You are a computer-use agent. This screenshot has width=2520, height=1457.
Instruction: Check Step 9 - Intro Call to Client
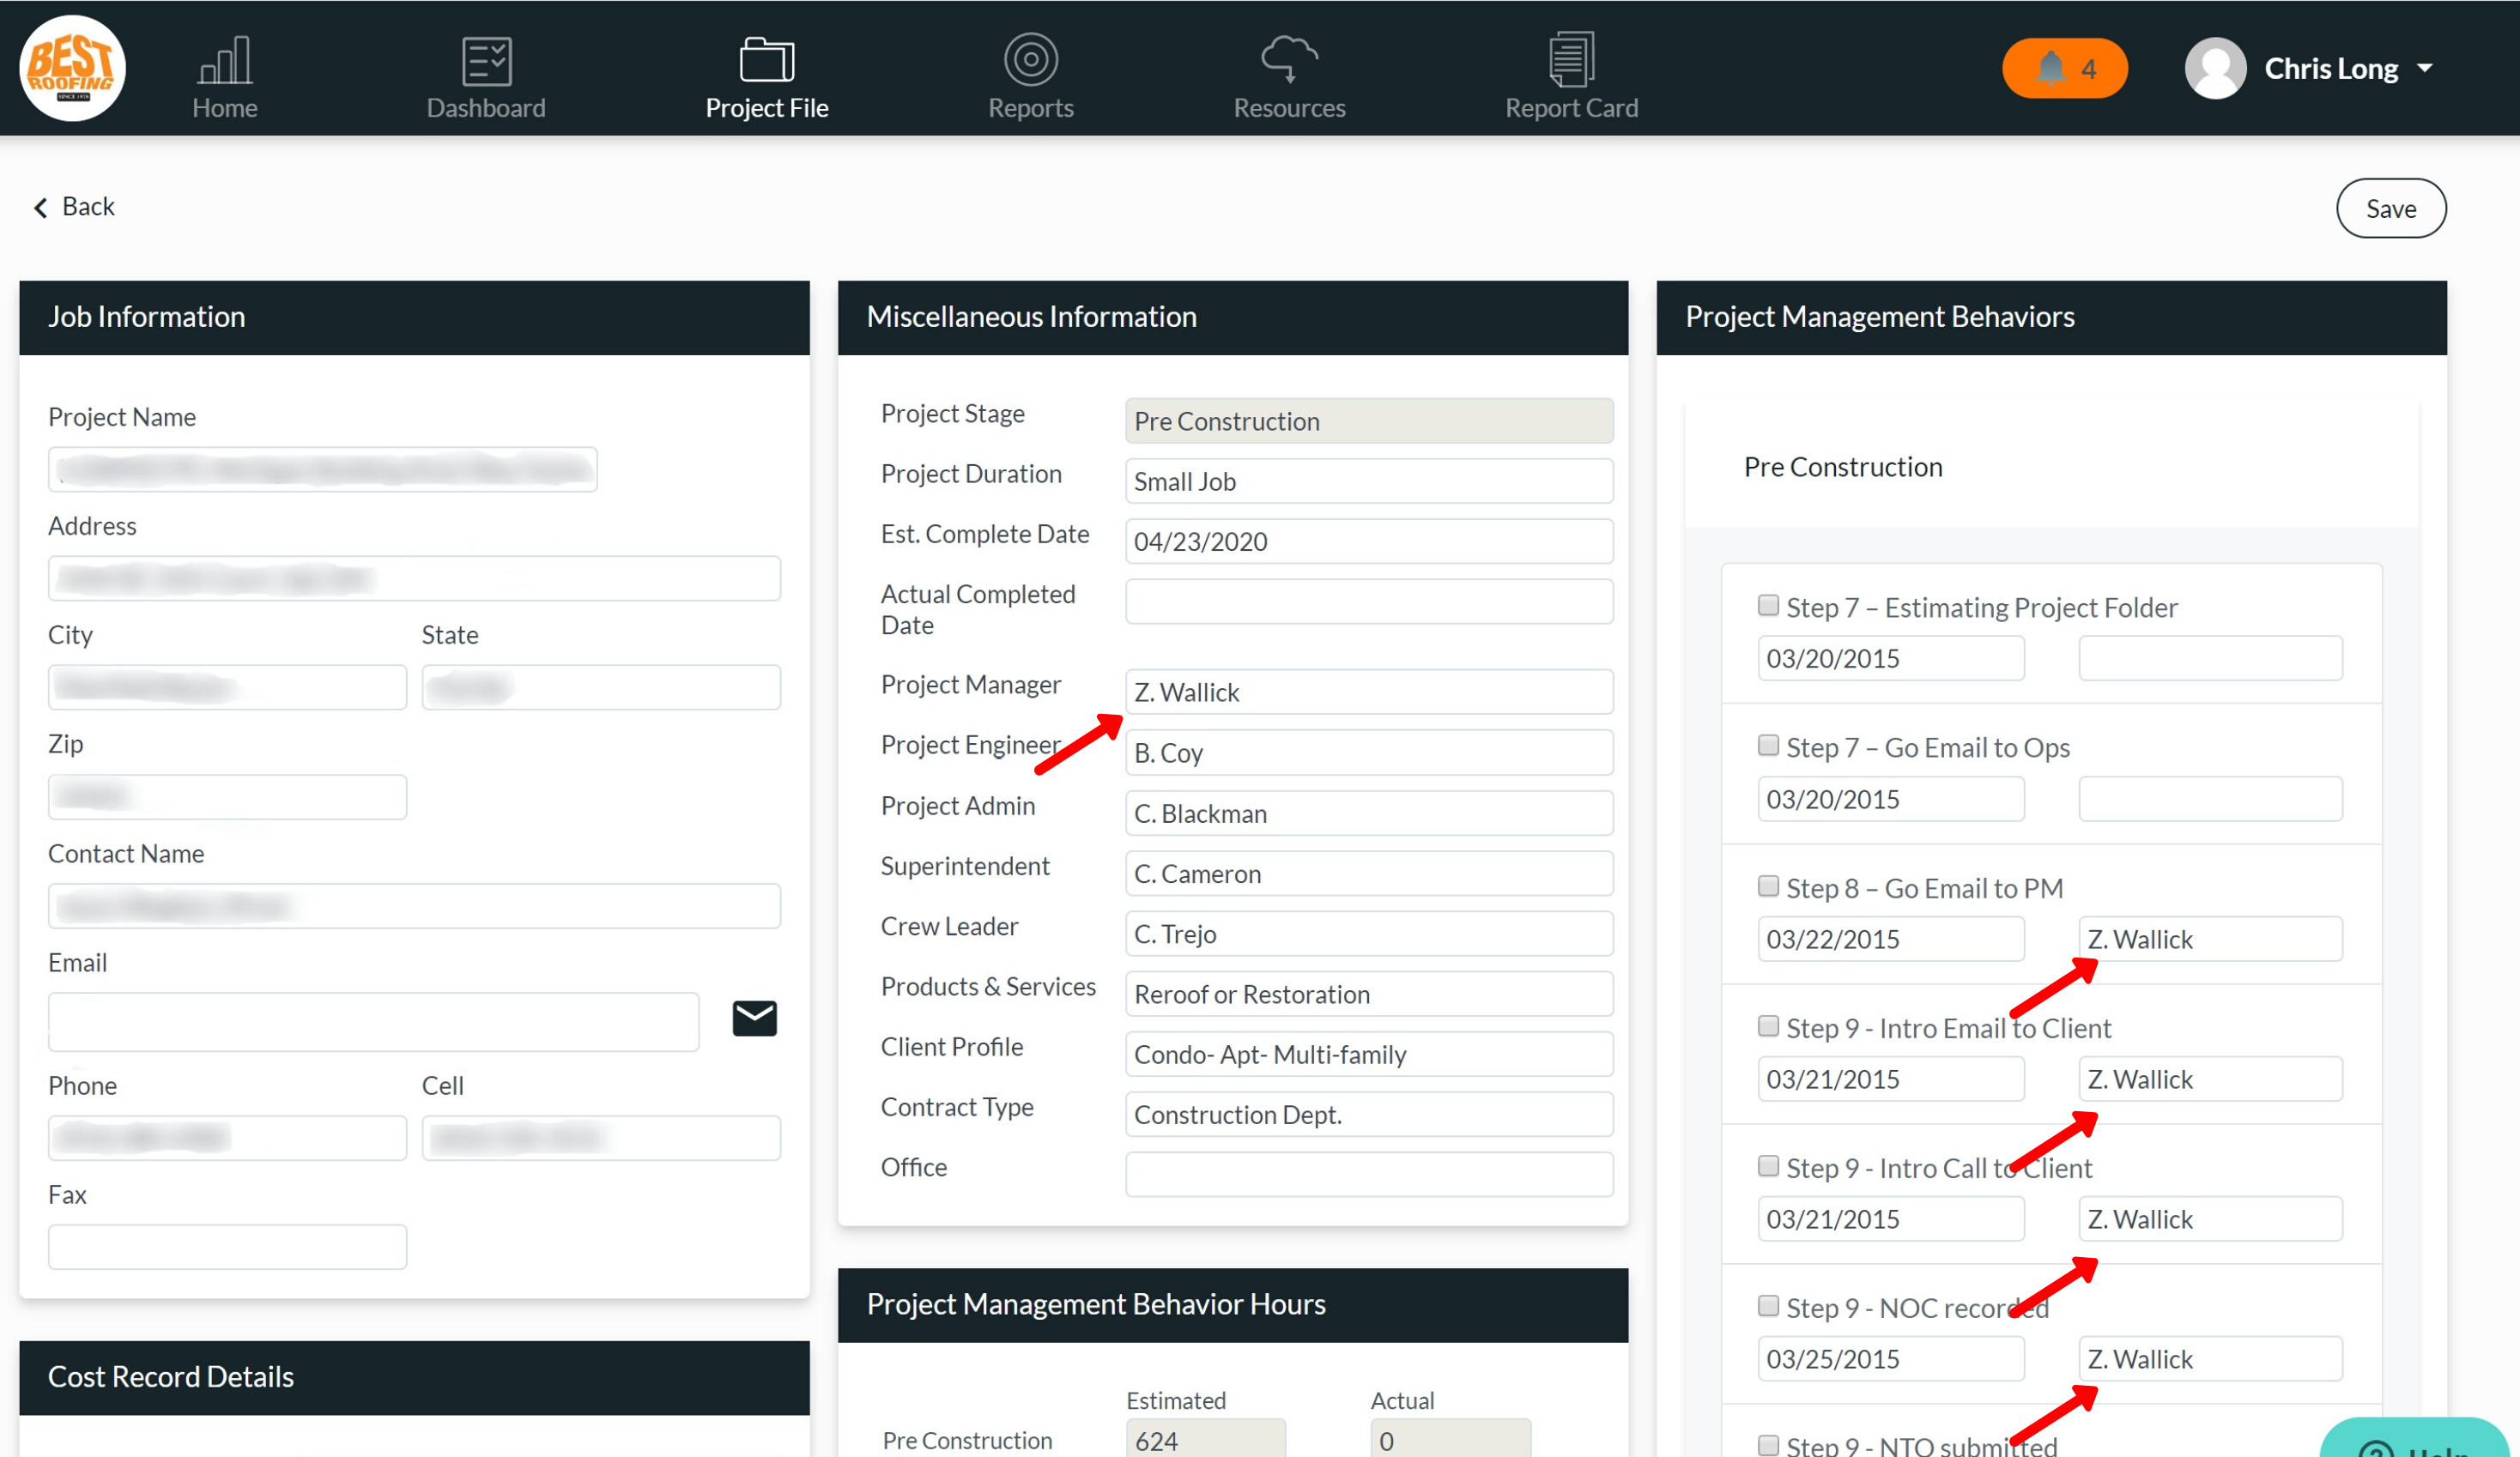(x=1768, y=1166)
